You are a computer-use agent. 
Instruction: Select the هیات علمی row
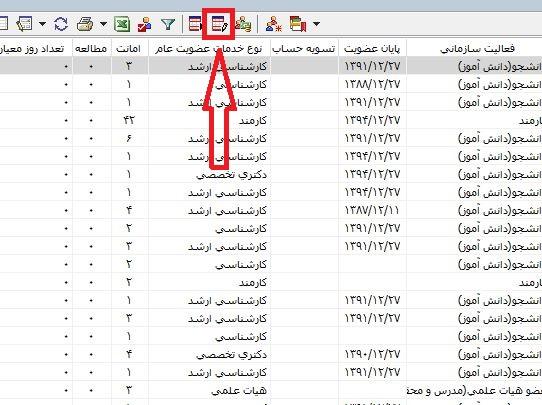[271, 390]
